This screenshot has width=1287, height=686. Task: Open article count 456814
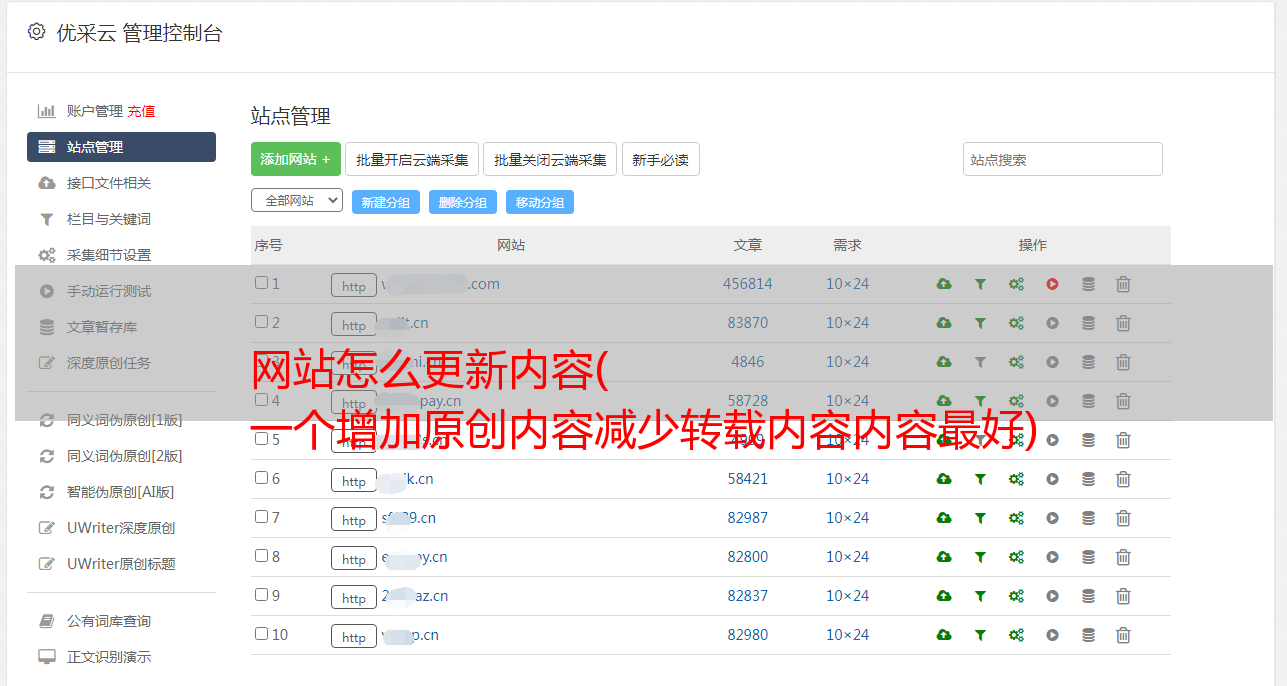[748, 284]
